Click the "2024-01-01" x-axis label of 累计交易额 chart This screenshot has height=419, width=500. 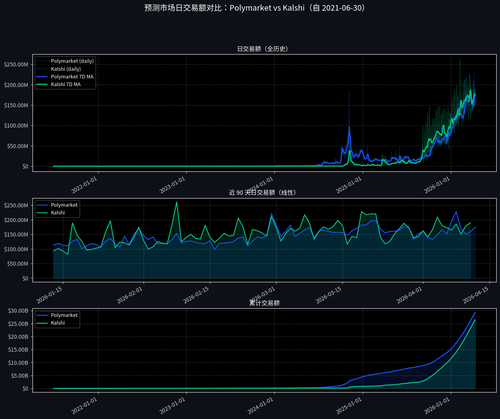pyautogui.click(x=260, y=406)
